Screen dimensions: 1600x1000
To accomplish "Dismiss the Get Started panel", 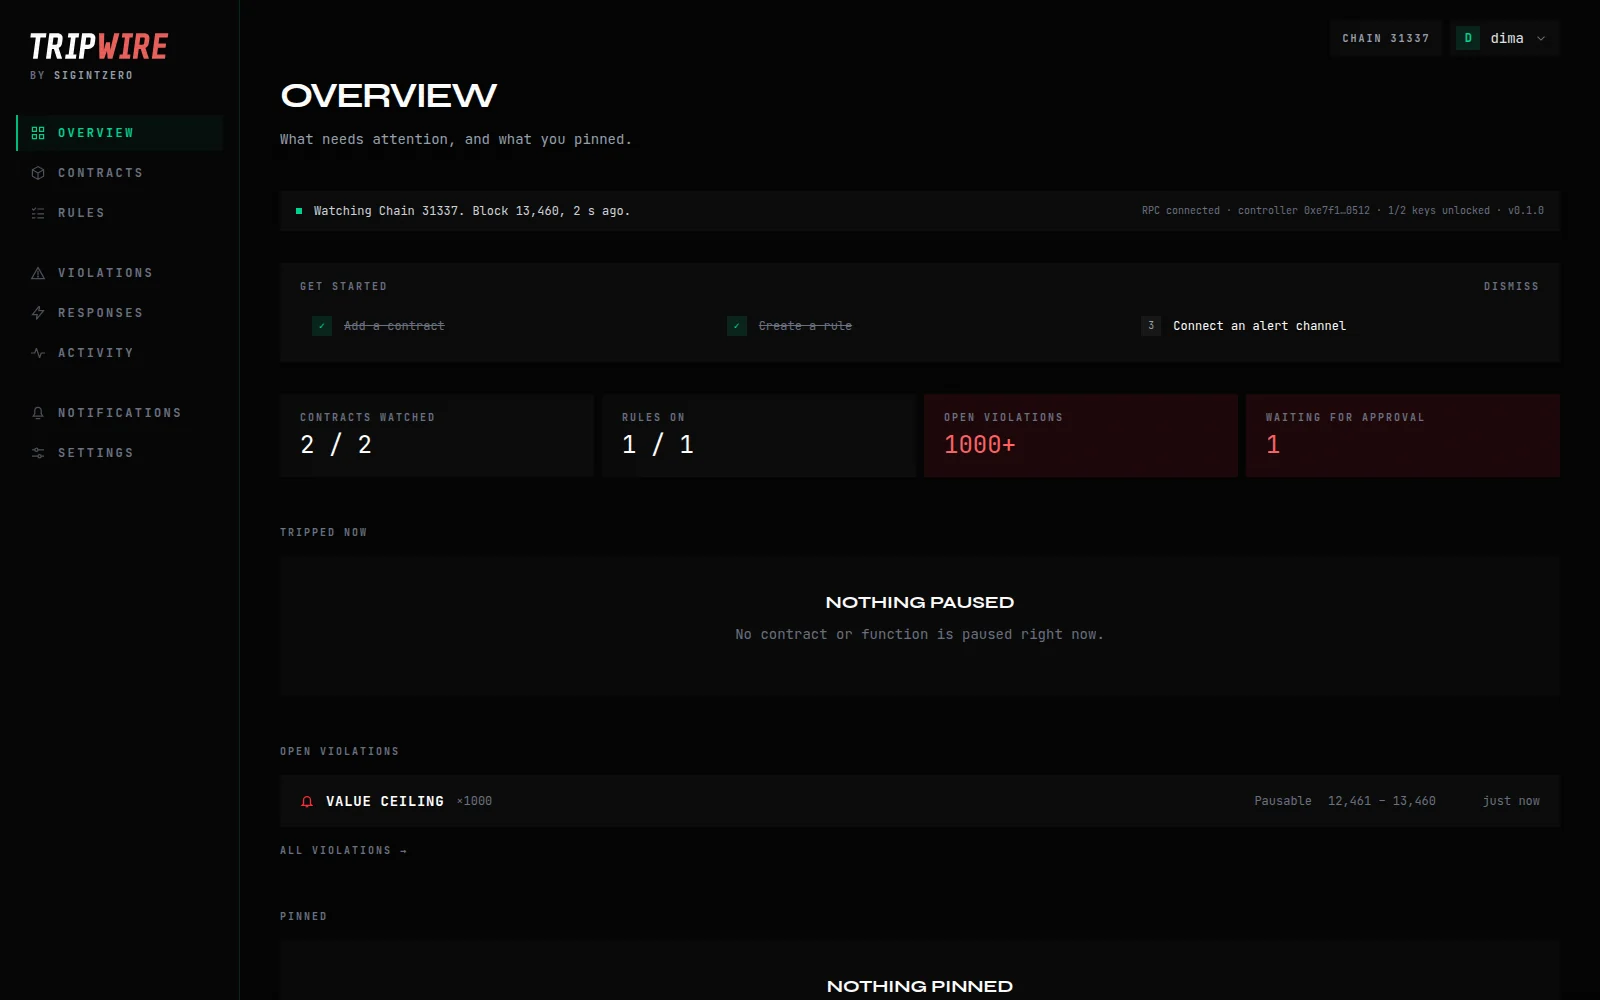I will pos(1511,286).
